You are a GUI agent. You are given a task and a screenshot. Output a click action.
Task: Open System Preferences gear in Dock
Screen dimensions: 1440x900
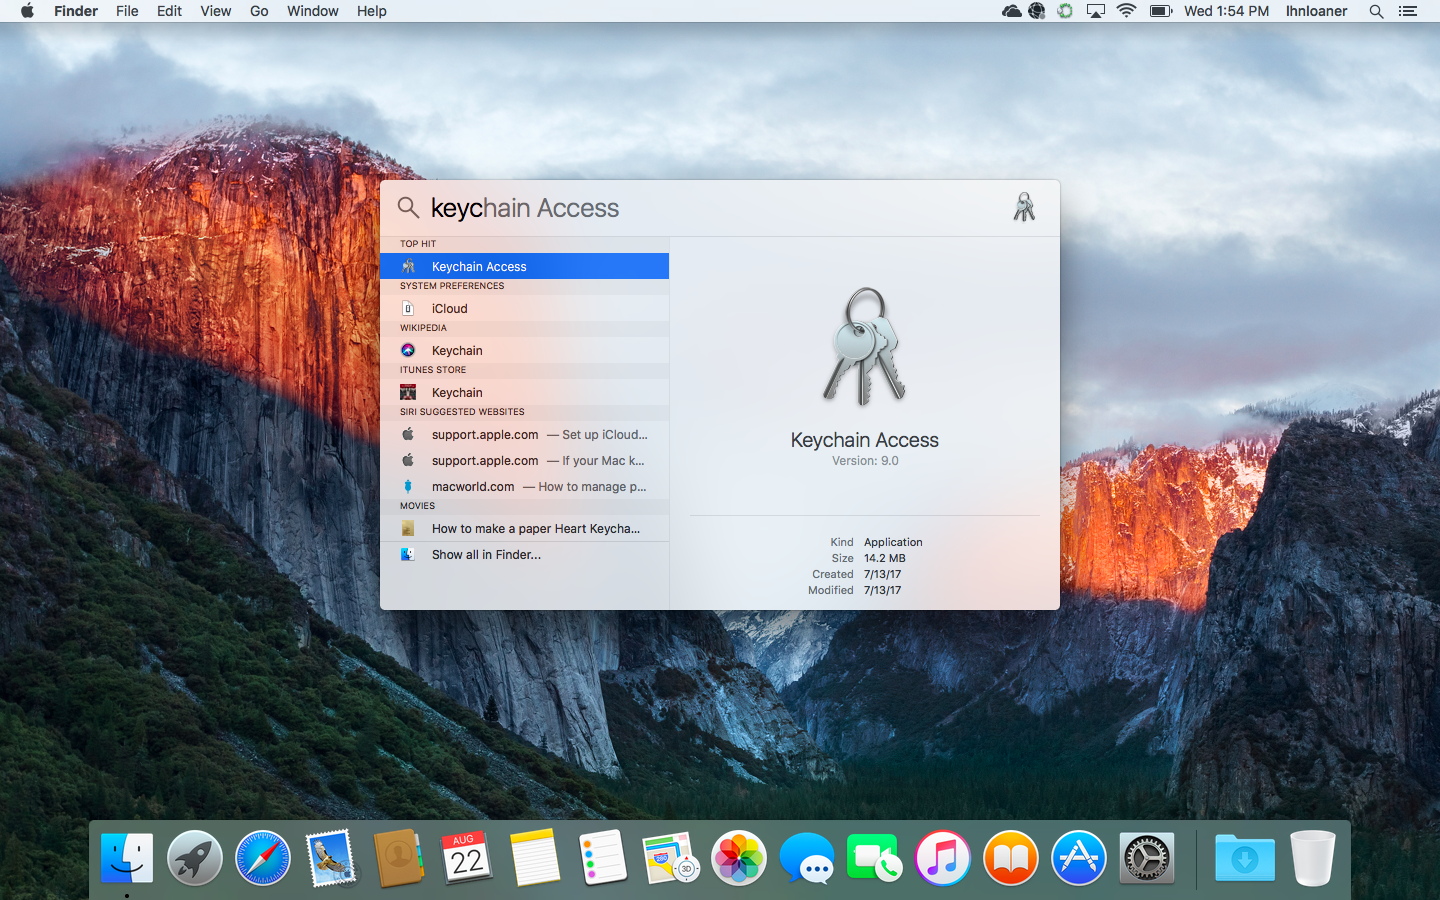coord(1147,858)
